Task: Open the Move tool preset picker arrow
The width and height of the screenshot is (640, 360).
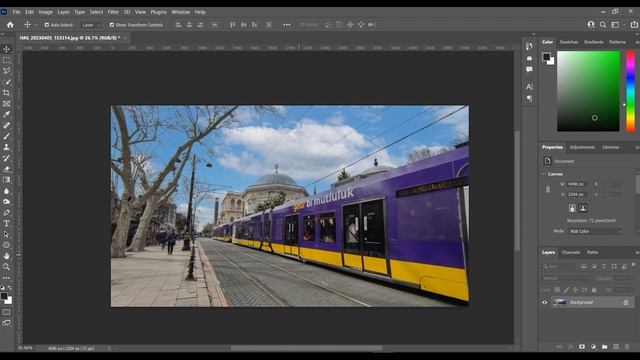Action: coord(36,25)
